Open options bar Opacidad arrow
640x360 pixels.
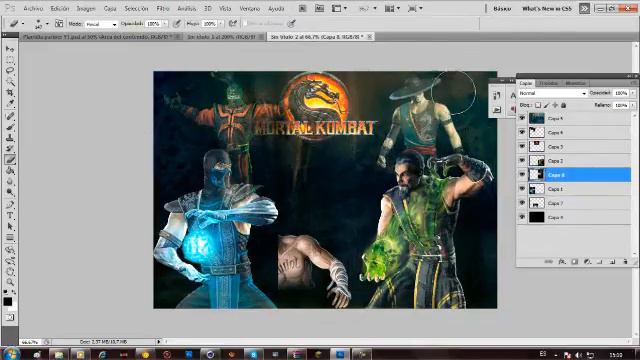[x=165, y=24]
